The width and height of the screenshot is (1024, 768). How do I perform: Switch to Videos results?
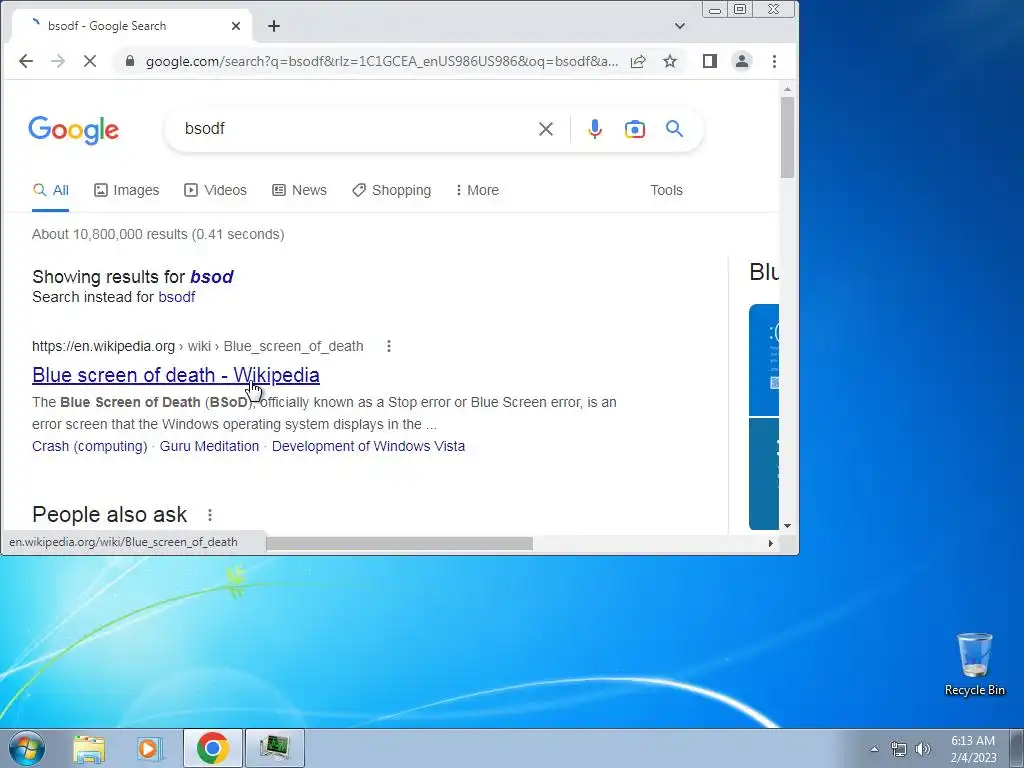click(216, 190)
